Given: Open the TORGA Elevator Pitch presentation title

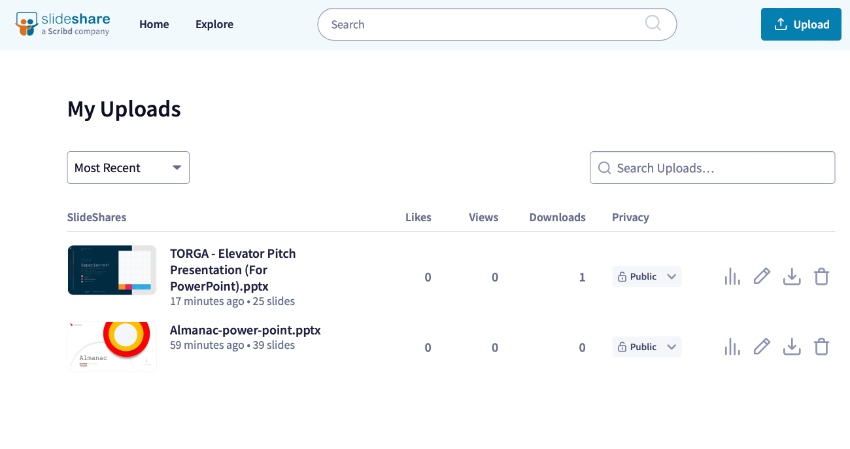Looking at the screenshot, I should coord(233,270).
